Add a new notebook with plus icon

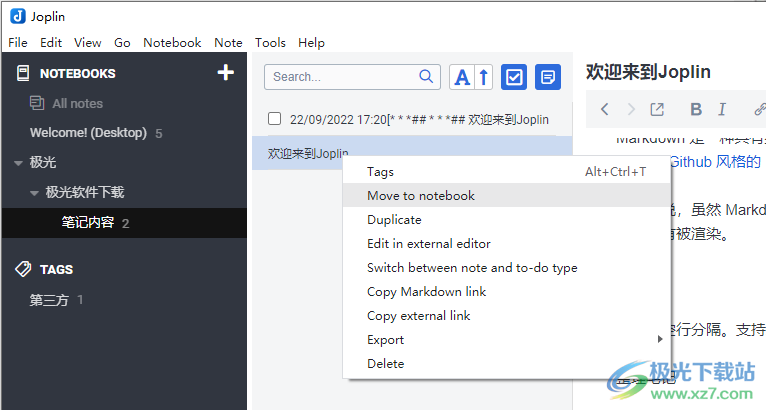pyautogui.click(x=226, y=73)
